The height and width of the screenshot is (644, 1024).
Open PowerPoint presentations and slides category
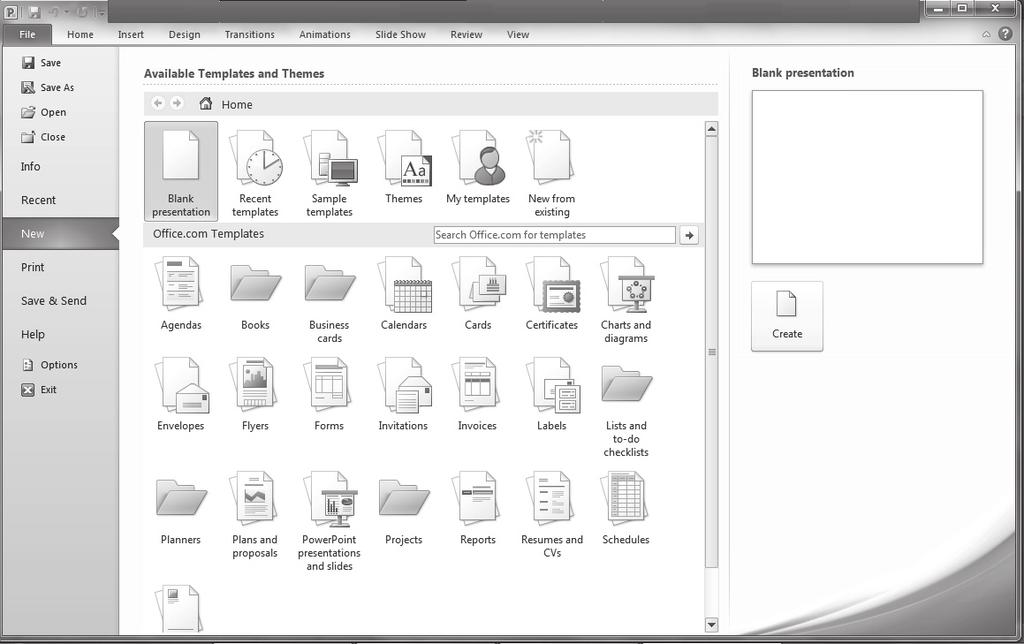[x=329, y=521]
